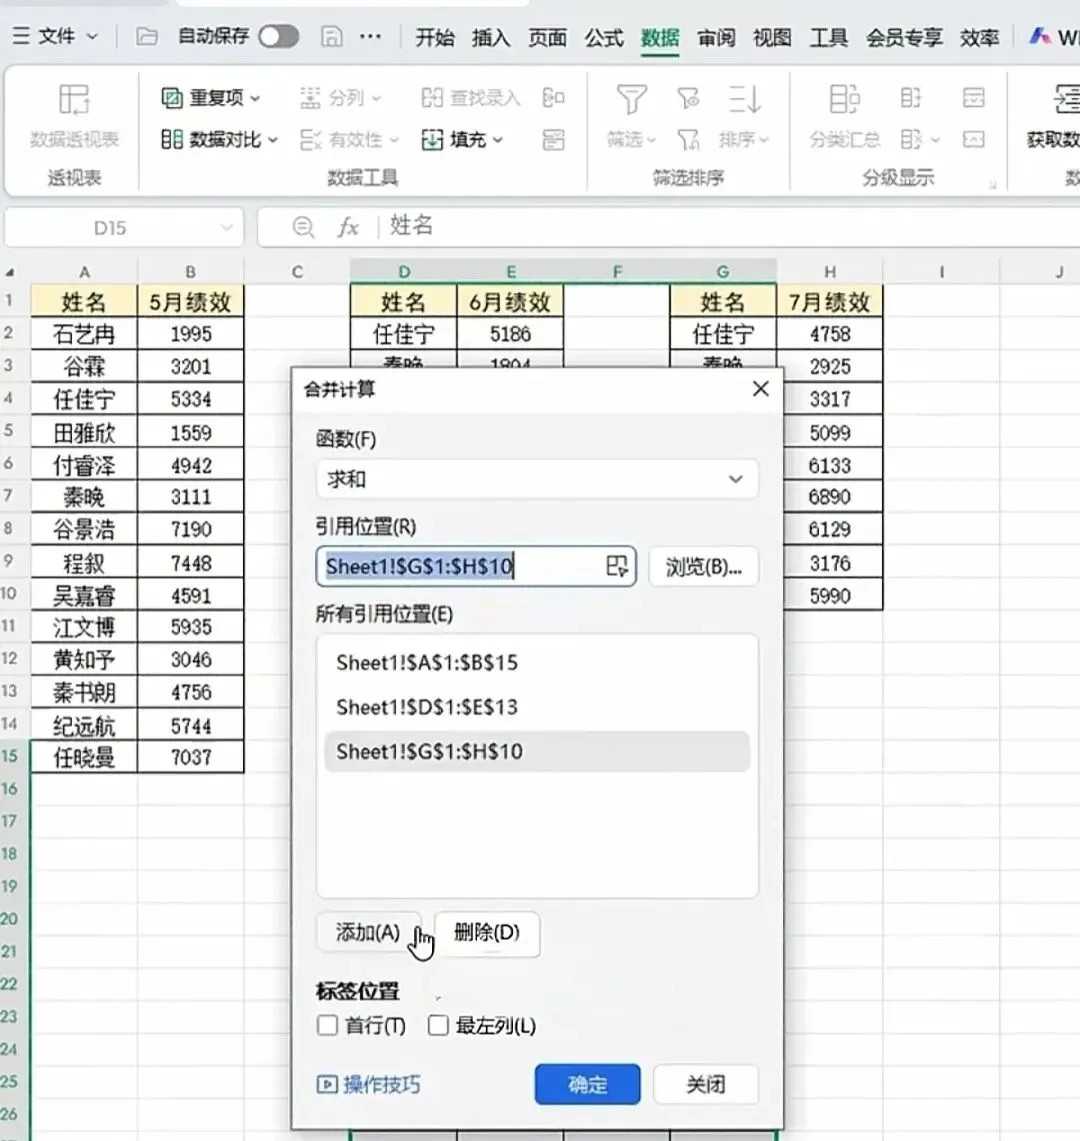Click the 操作技巧 video play icon
This screenshot has height=1141, width=1080.
click(327, 1084)
